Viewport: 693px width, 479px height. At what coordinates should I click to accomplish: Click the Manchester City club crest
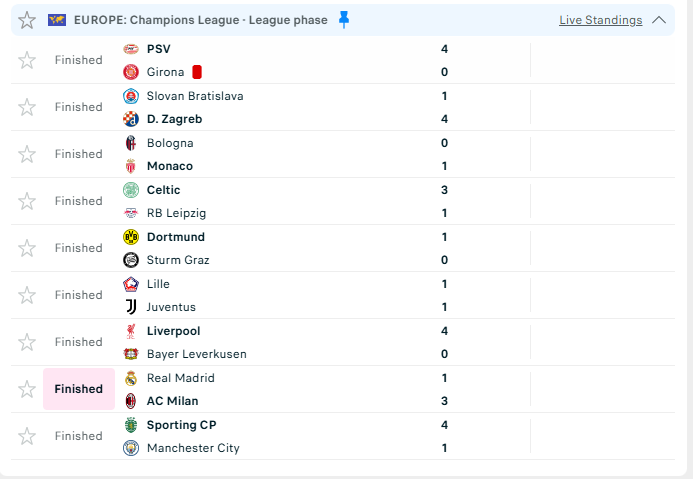131,448
